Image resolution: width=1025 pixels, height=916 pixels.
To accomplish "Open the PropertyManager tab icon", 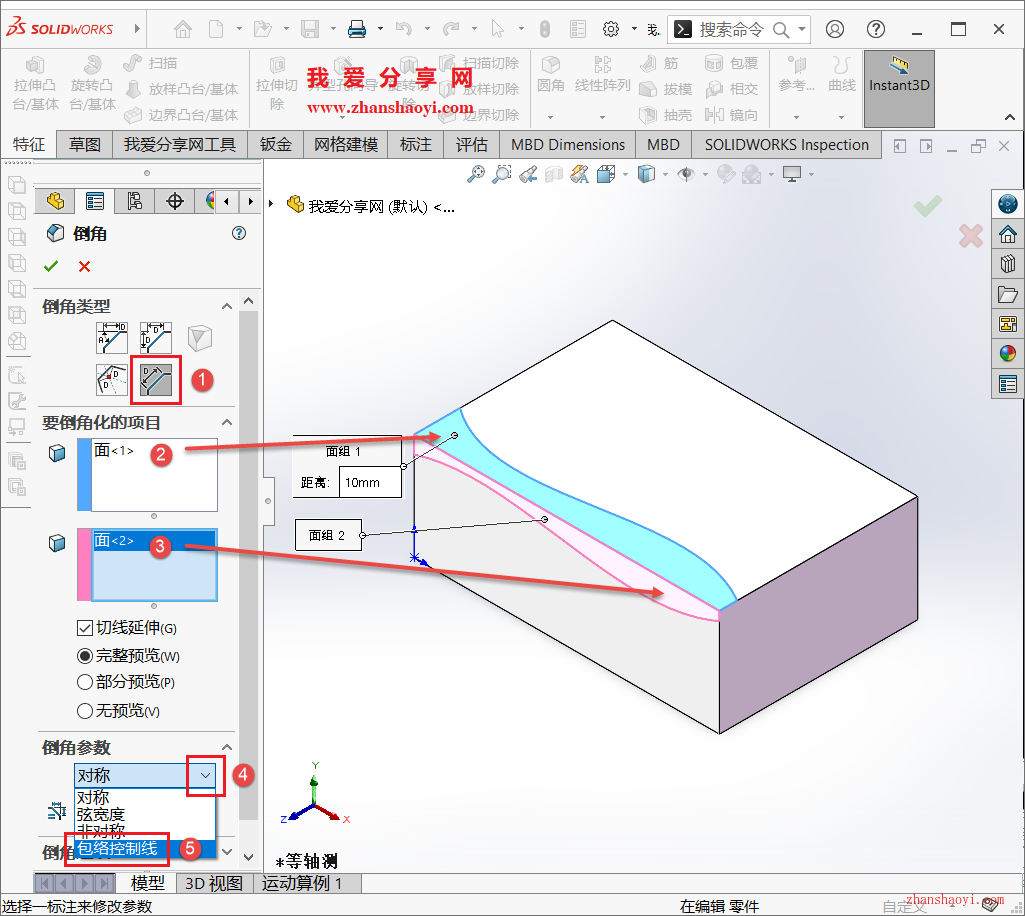I will click(x=95, y=201).
